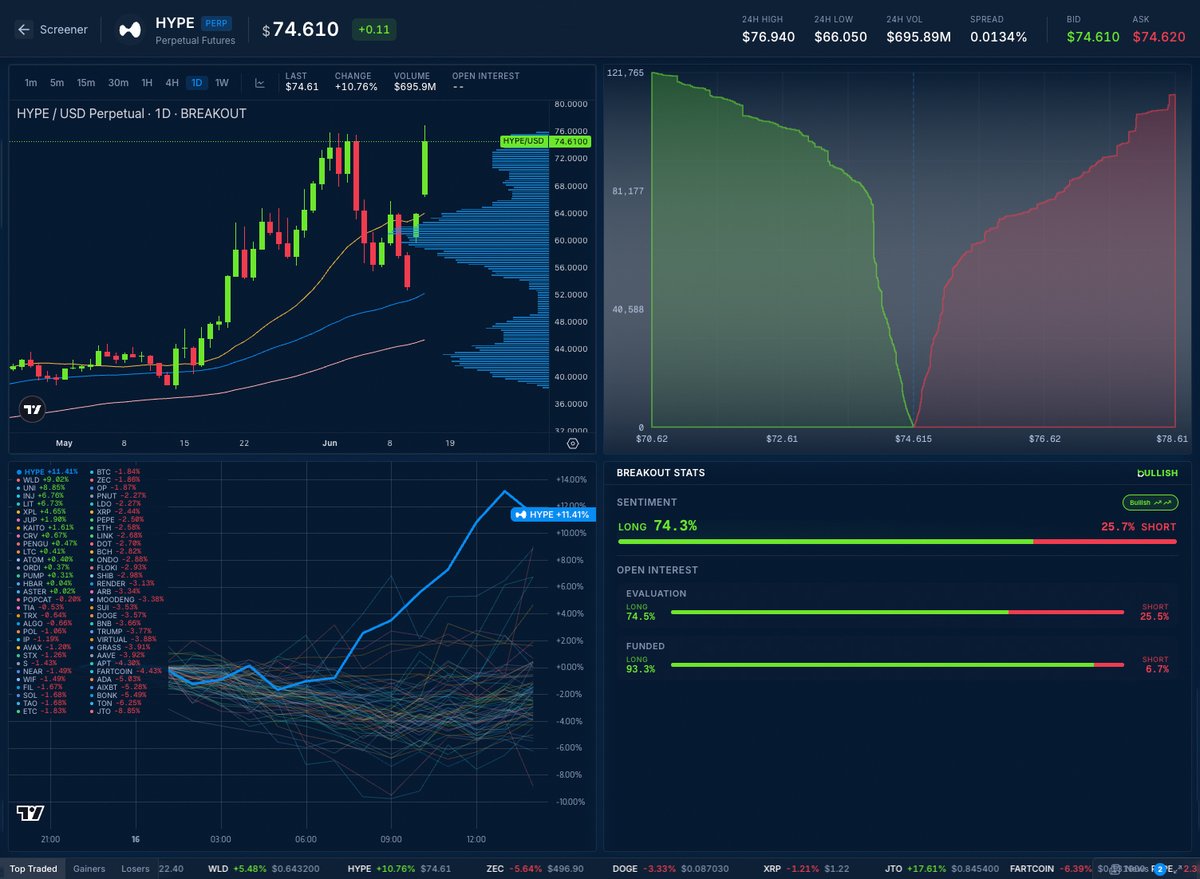Switch chart to 1W timeframe
The image size is (1200, 879).
[x=222, y=83]
